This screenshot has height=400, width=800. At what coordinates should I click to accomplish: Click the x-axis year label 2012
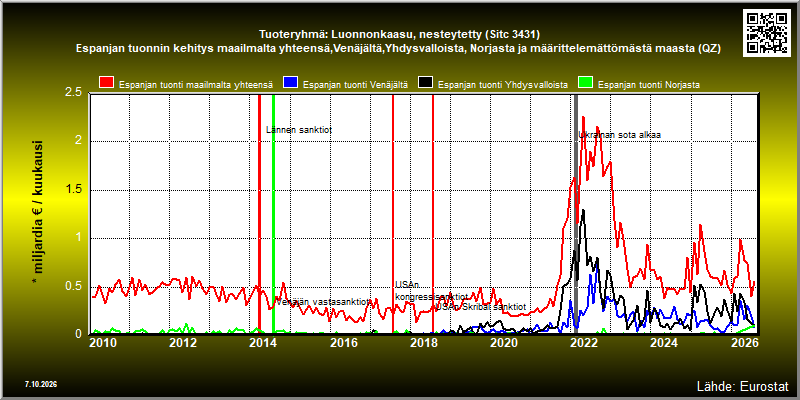[183, 342]
